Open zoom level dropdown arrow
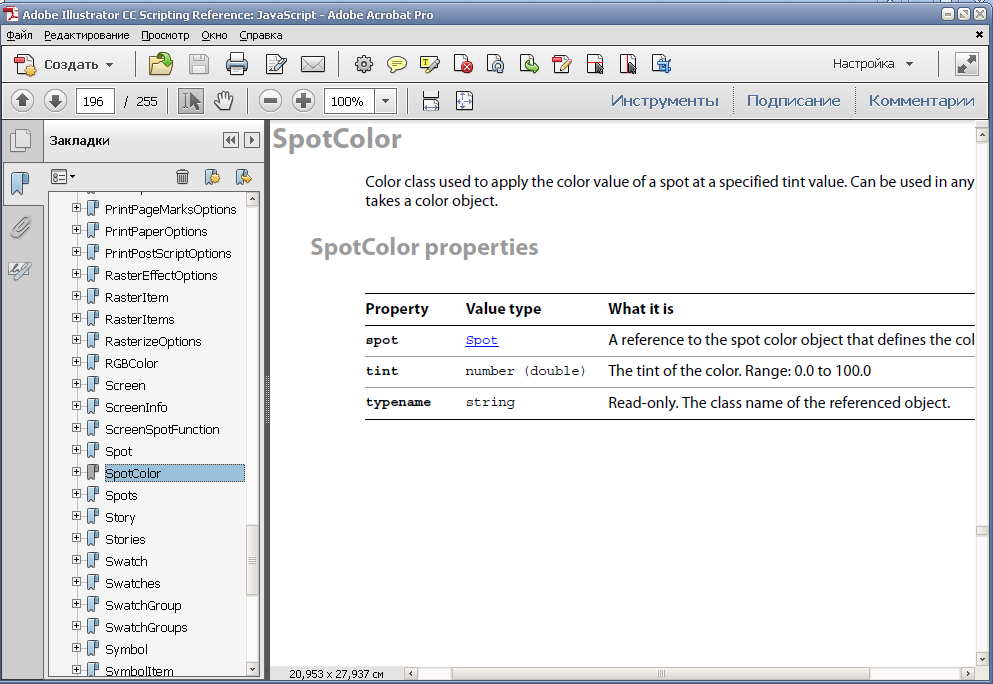 click(x=385, y=101)
